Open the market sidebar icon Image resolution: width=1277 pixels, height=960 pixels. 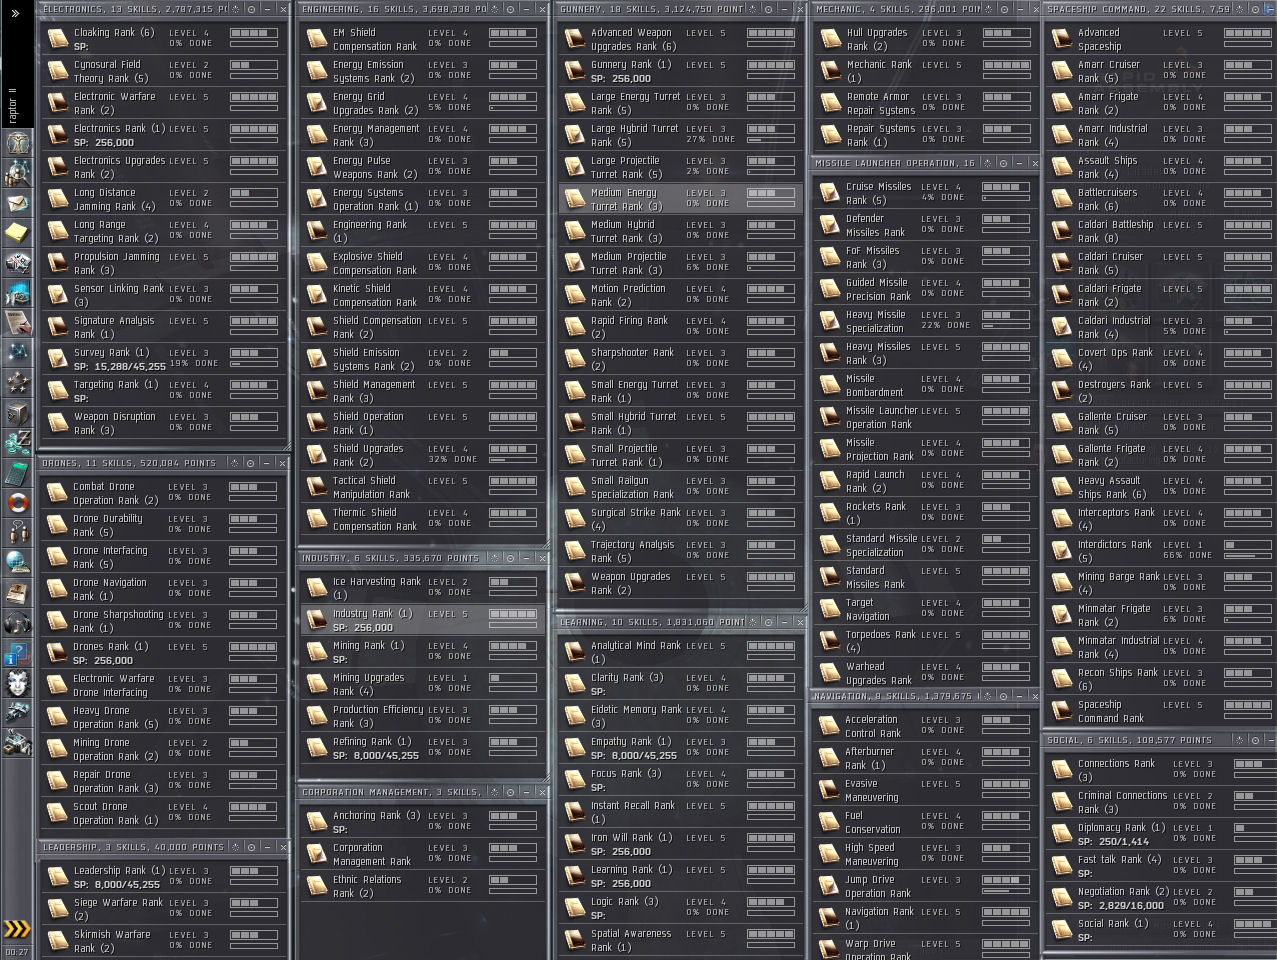tap(17, 293)
